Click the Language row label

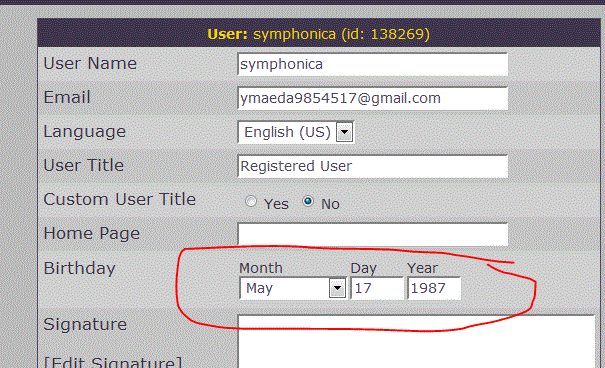(x=84, y=132)
